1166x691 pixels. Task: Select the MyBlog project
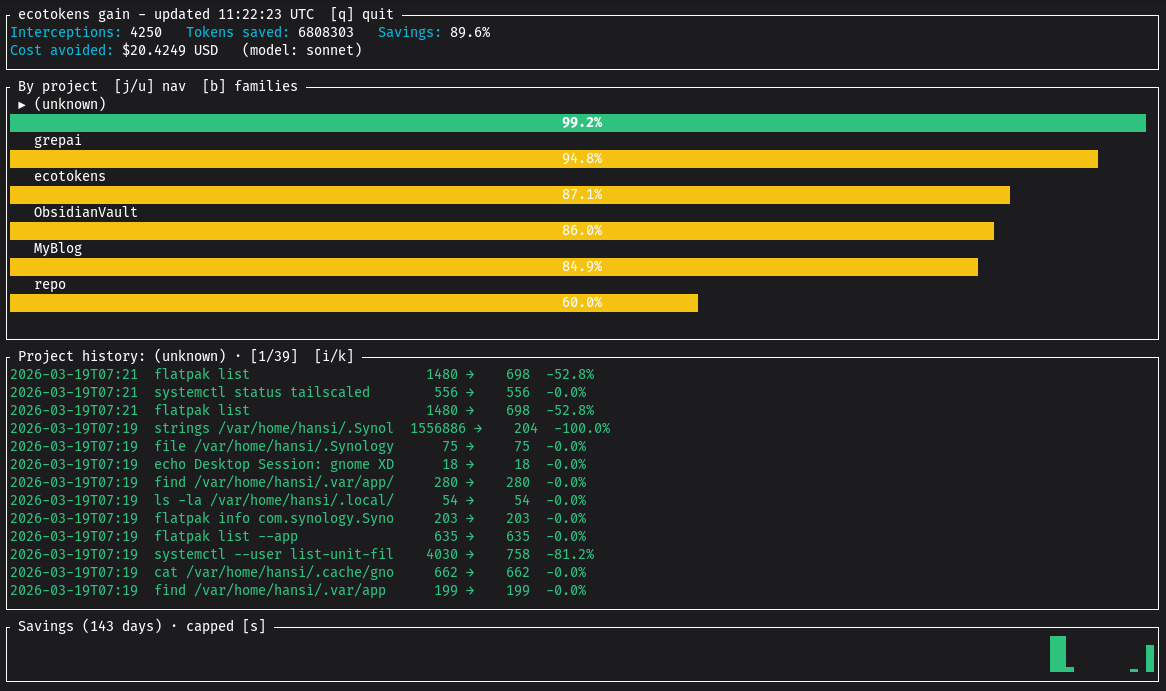58,248
